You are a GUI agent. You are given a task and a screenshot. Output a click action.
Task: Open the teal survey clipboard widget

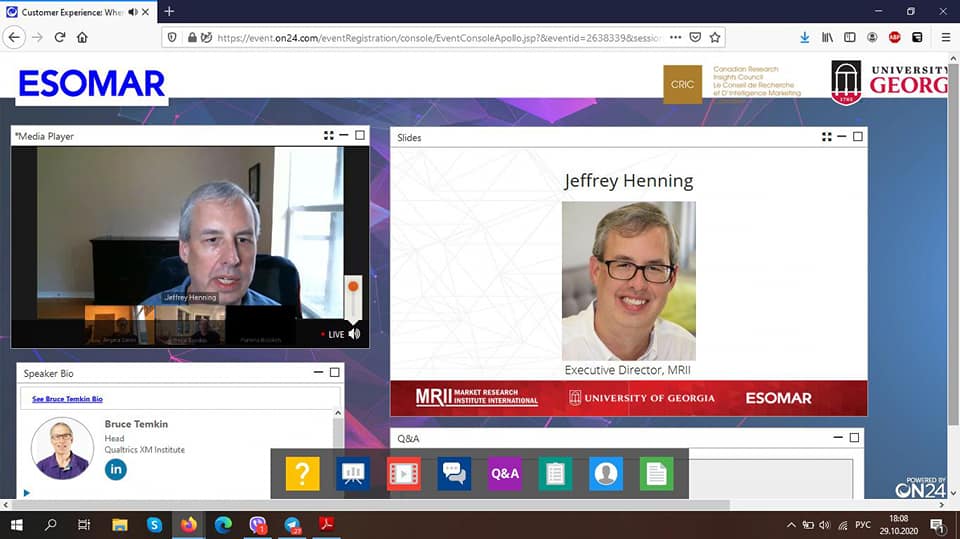point(555,473)
